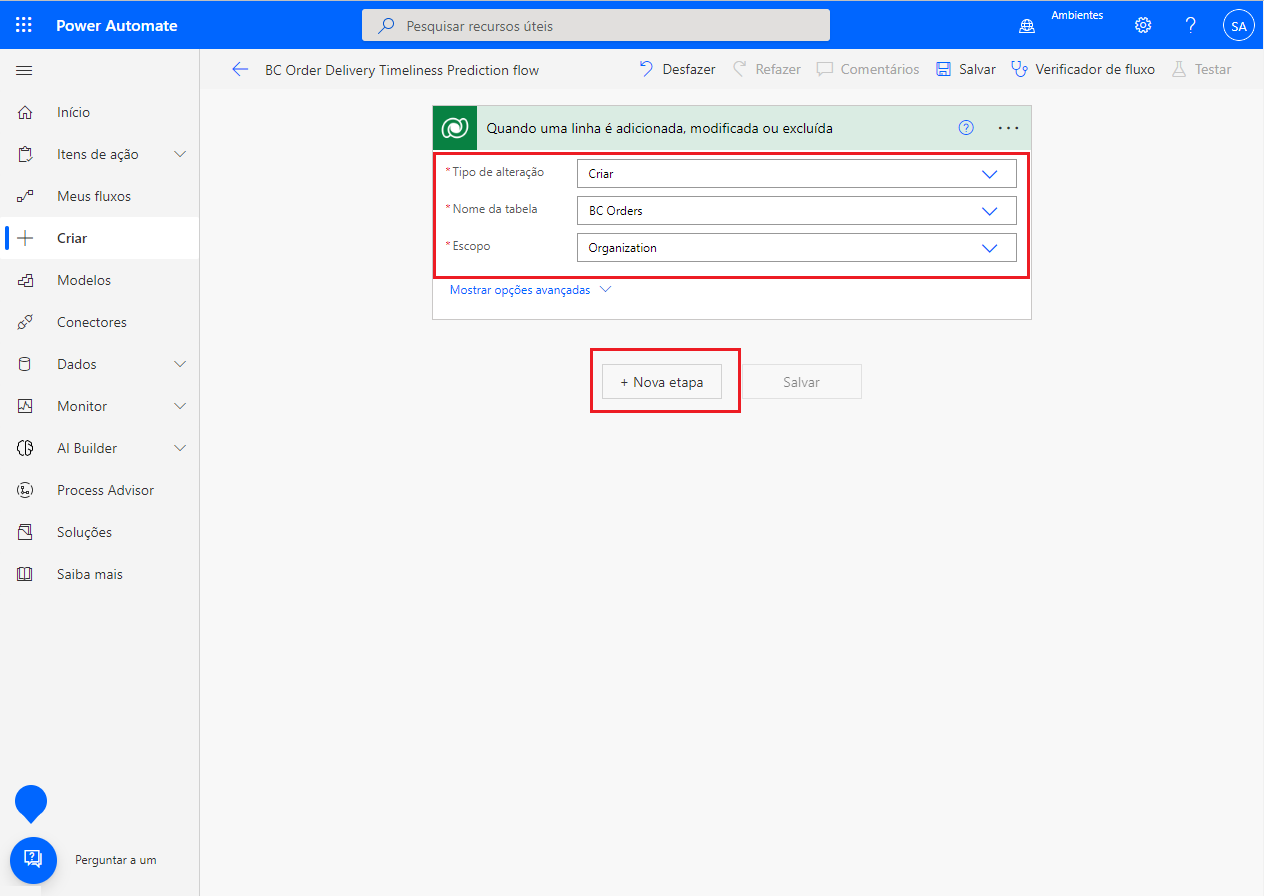Image resolution: width=1264 pixels, height=896 pixels.
Task: Click the Saiba mais book icon
Action: (x=25, y=574)
